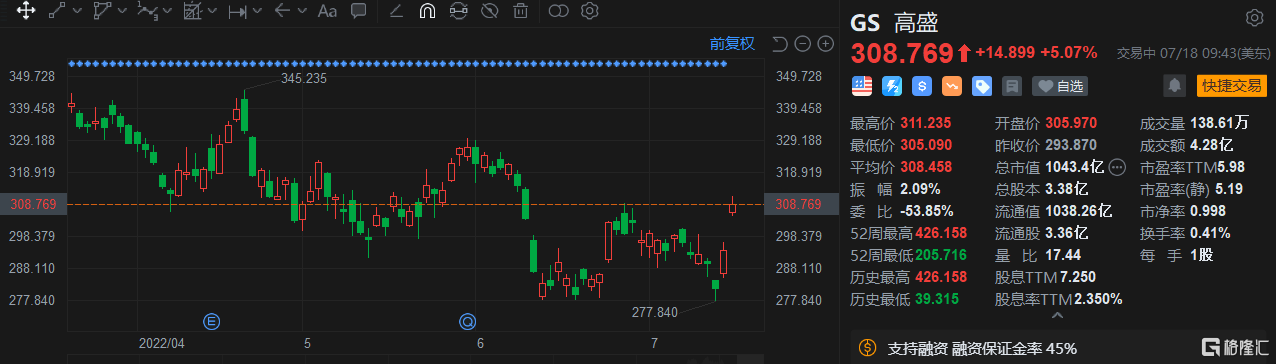The image size is (1276, 364).
Task: Click the 昨收价 293.870 value
Action: coord(1070,146)
